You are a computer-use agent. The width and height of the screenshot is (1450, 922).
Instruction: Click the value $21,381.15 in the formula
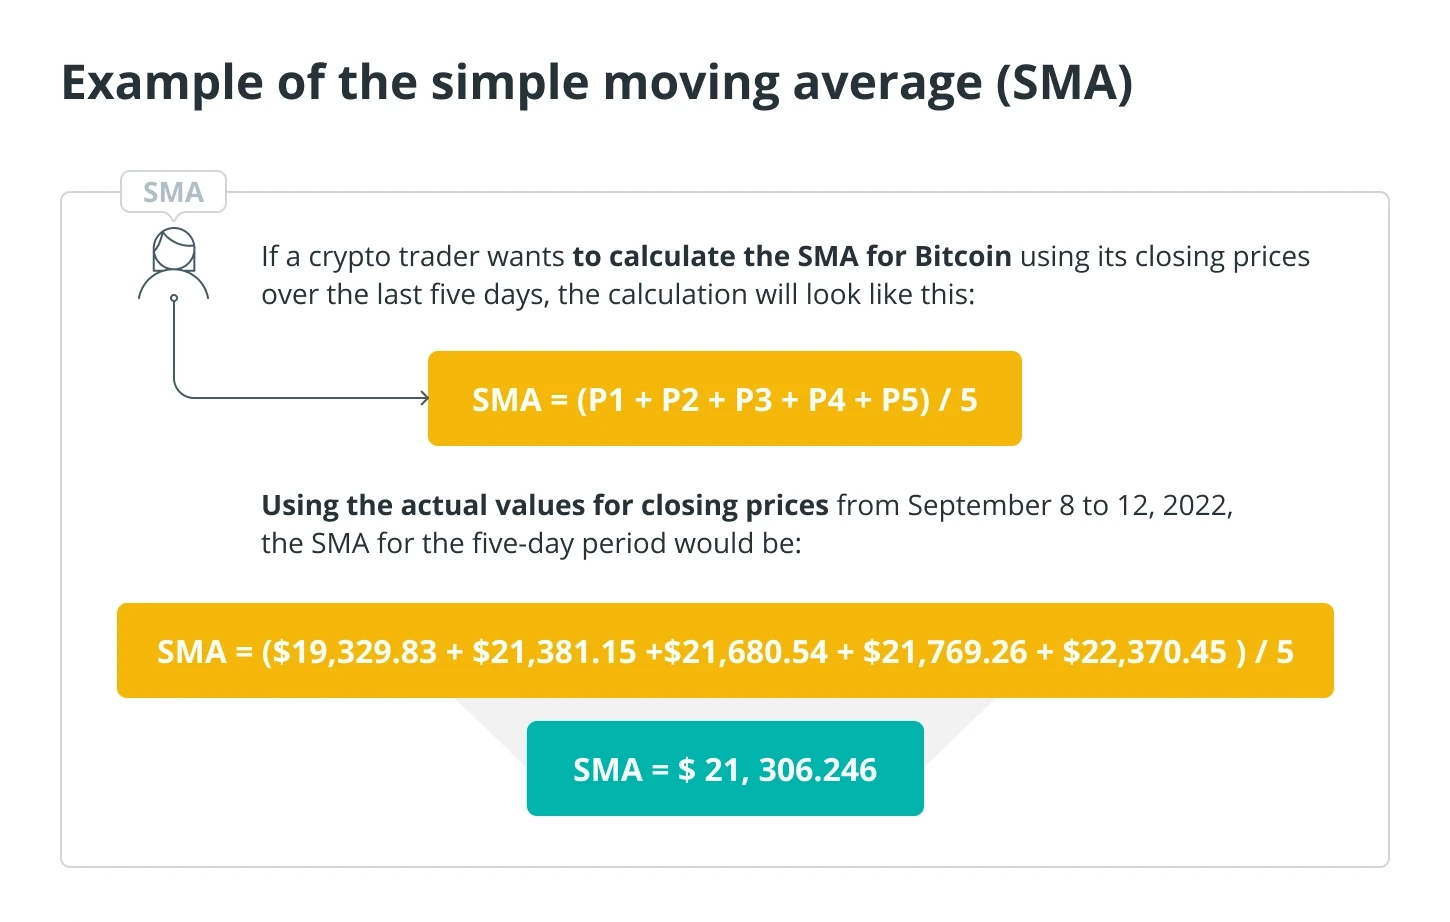point(554,652)
